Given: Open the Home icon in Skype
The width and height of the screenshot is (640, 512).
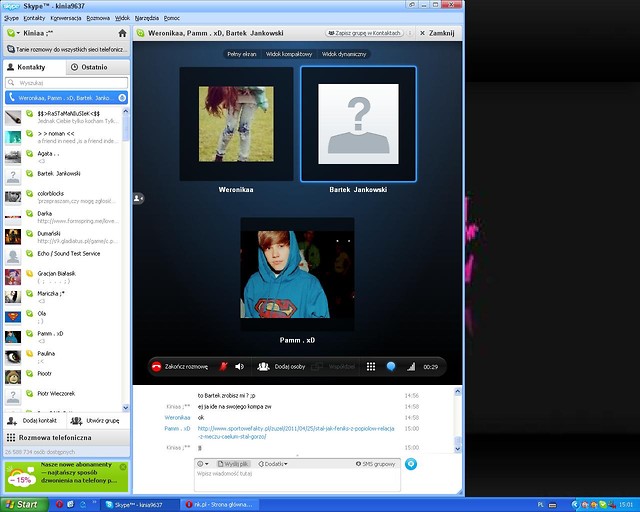Looking at the screenshot, I should tap(122, 33).
